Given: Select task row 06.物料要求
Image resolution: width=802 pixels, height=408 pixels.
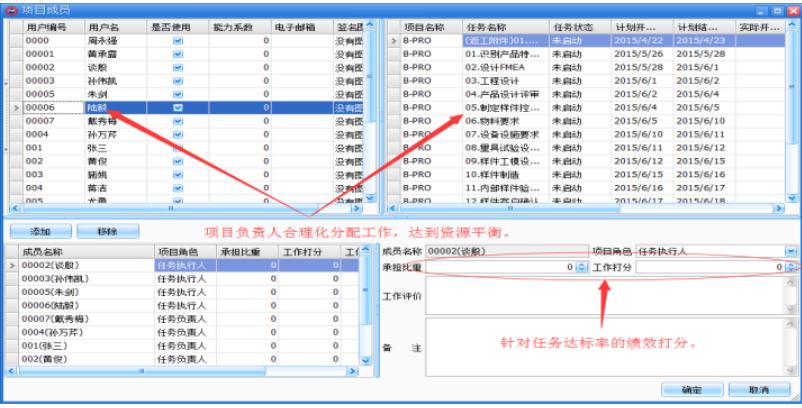Looking at the screenshot, I should click(x=587, y=121).
